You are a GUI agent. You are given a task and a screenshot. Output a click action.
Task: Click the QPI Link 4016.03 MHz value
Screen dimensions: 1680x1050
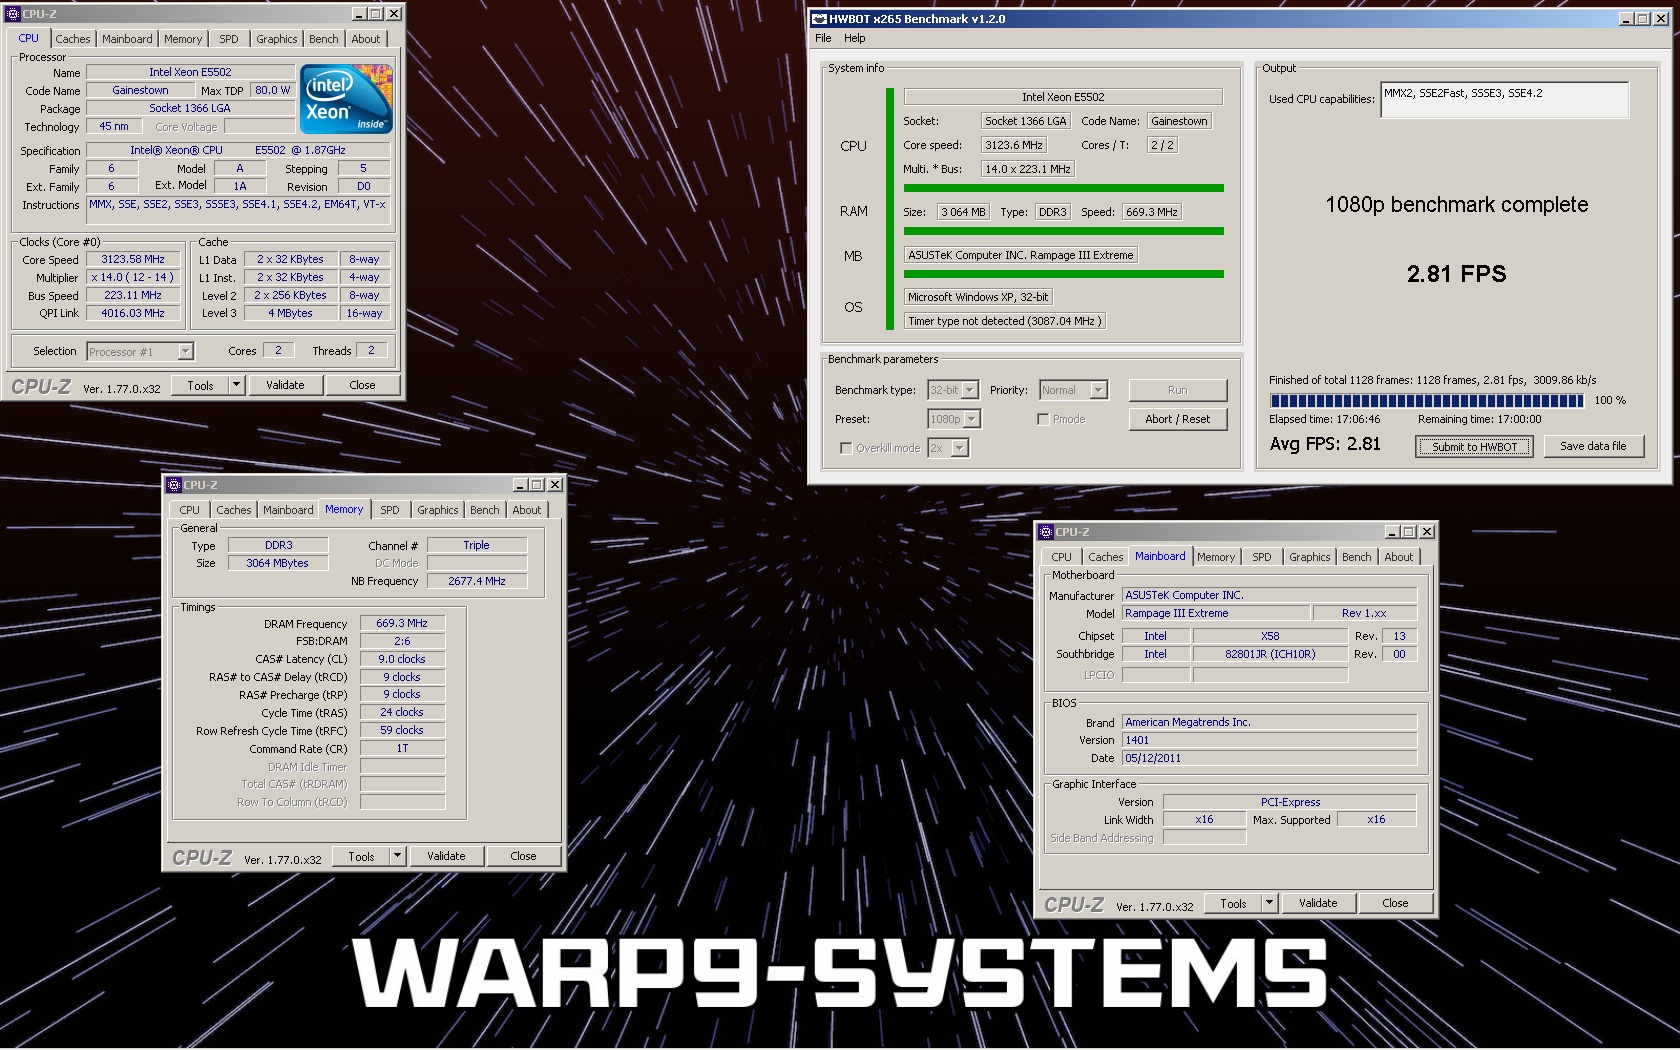pos(133,313)
